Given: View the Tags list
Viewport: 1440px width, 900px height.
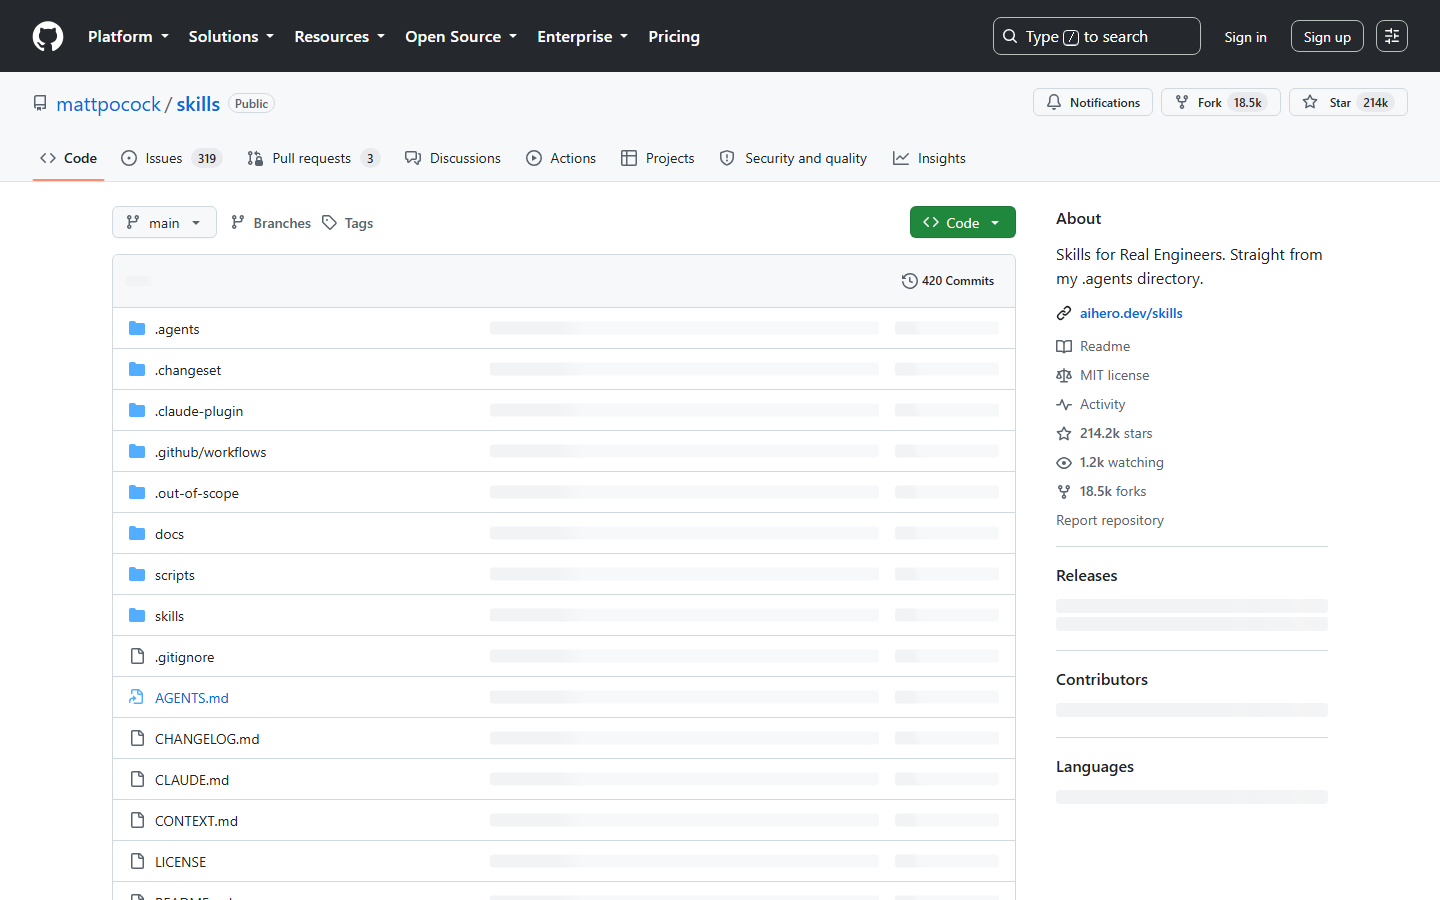Looking at the screenshot, I should click(x=348, y=223).
